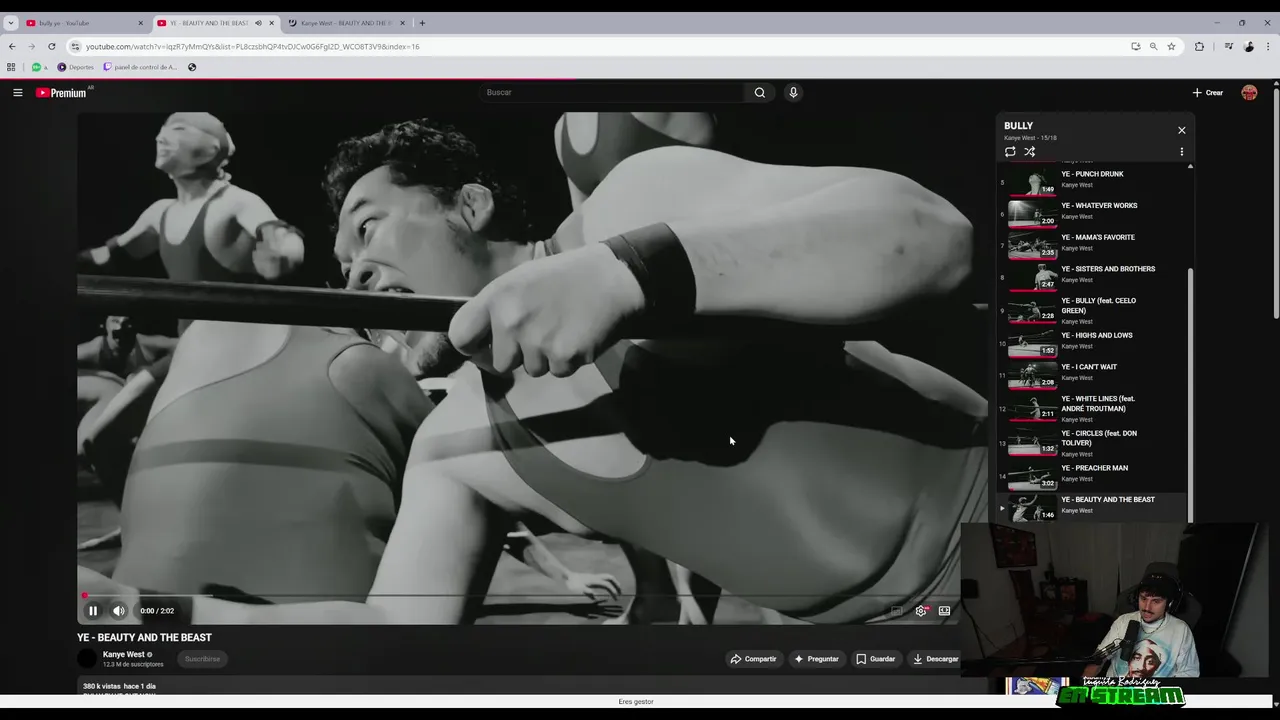
Task: Click the Preguntar ask button
Action: pos(816,659)
